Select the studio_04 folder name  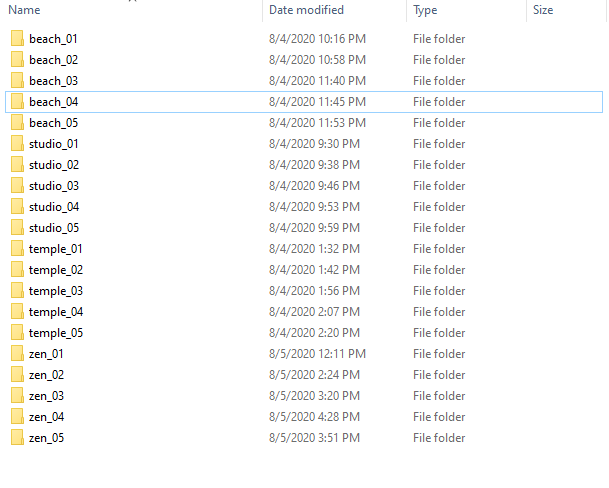tap(54, 207)
